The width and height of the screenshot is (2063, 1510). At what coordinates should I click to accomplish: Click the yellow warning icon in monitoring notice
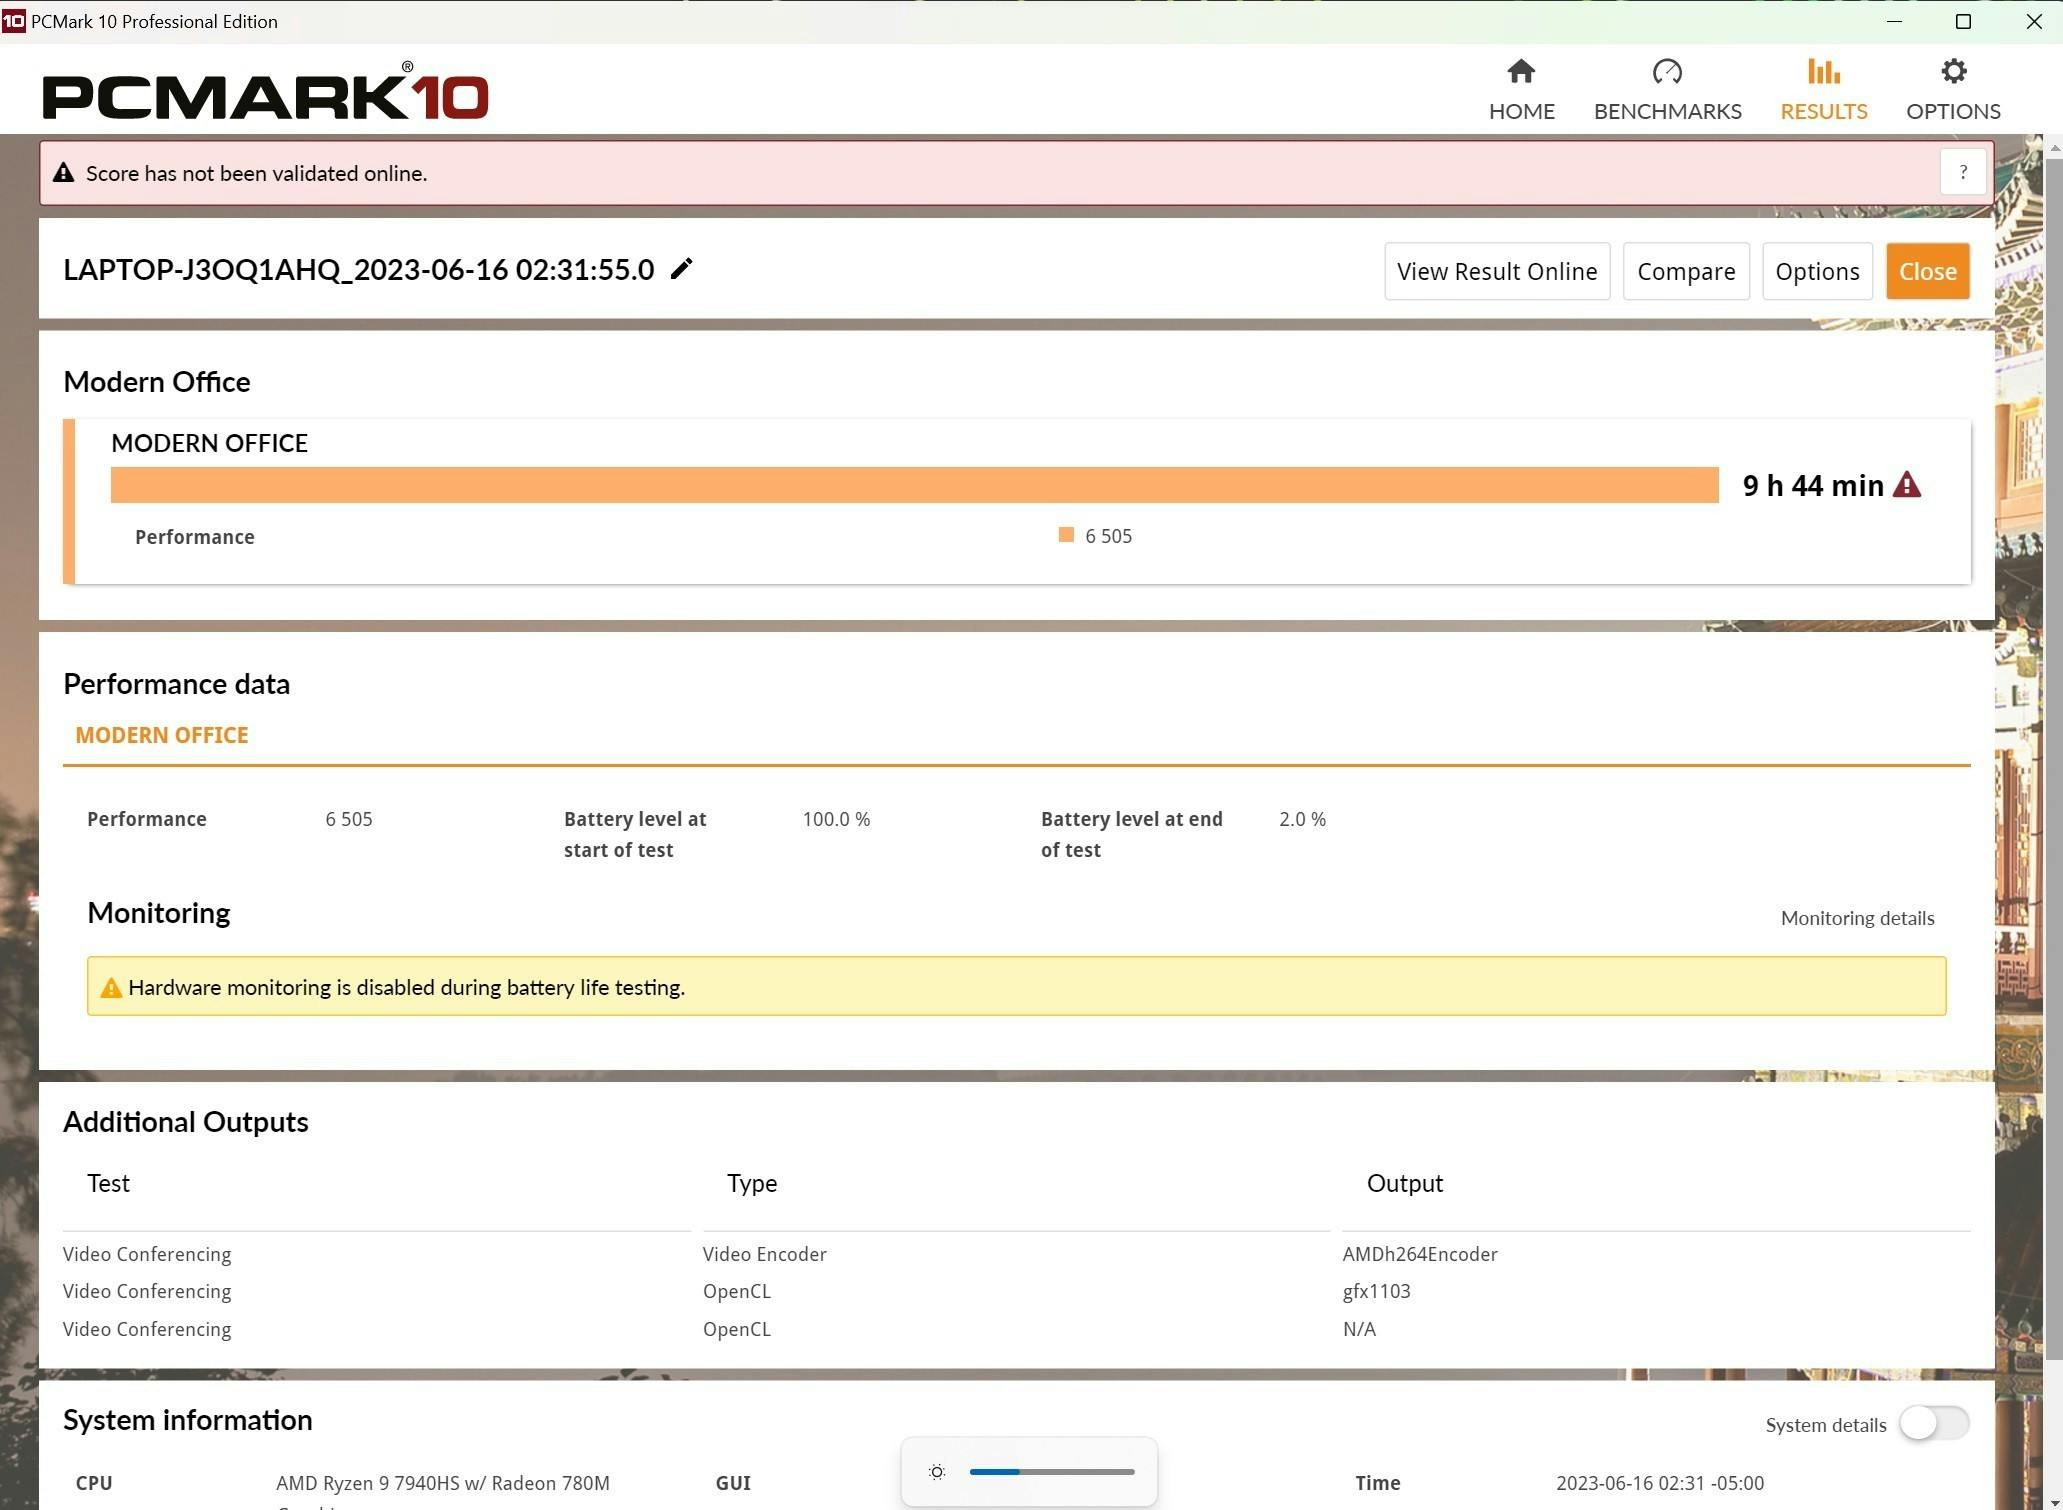point(111,987)
